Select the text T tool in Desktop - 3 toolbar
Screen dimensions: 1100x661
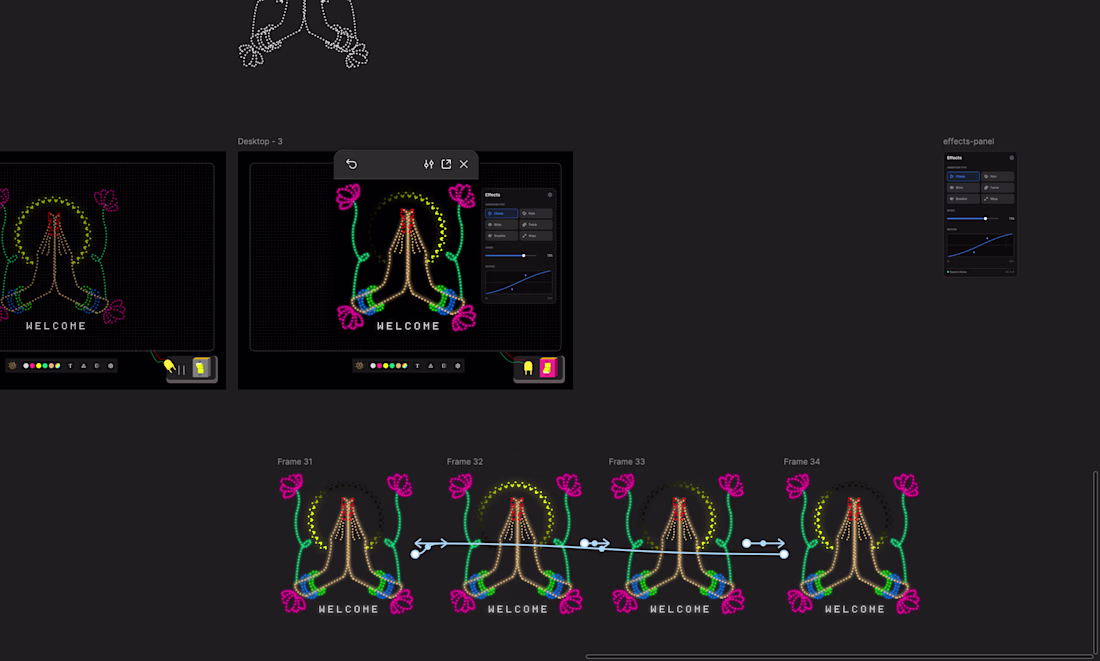pos(417,366)
